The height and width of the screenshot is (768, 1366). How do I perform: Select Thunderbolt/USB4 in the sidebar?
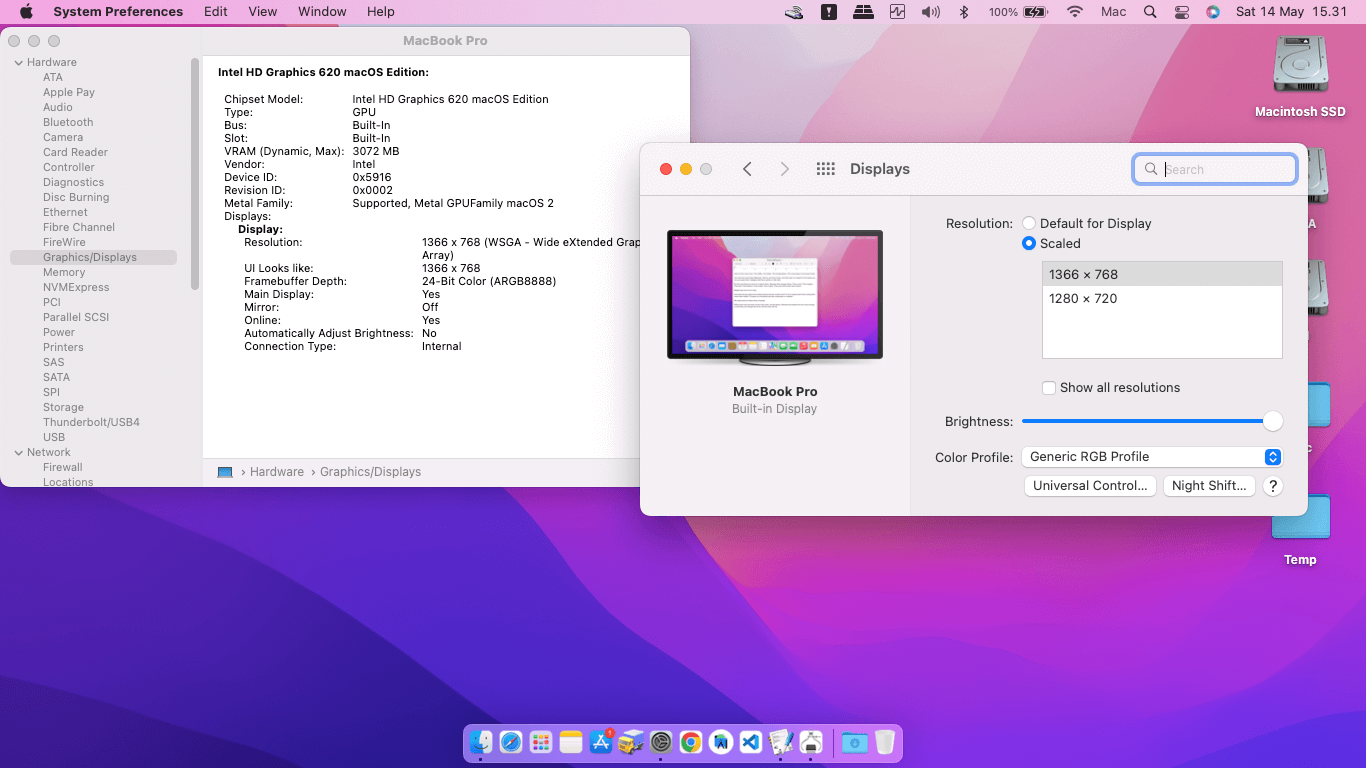tap(91, 422)
